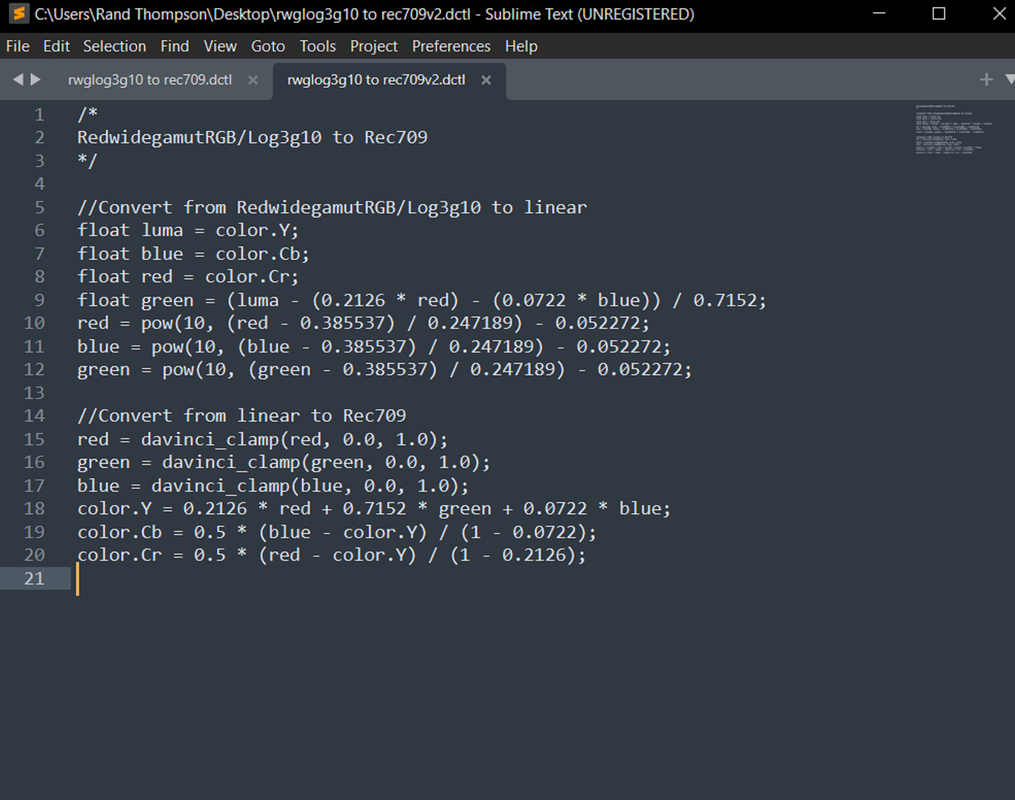Click the minimap code preview
This screenshot has width=1015, height=800.
point(954,129)
